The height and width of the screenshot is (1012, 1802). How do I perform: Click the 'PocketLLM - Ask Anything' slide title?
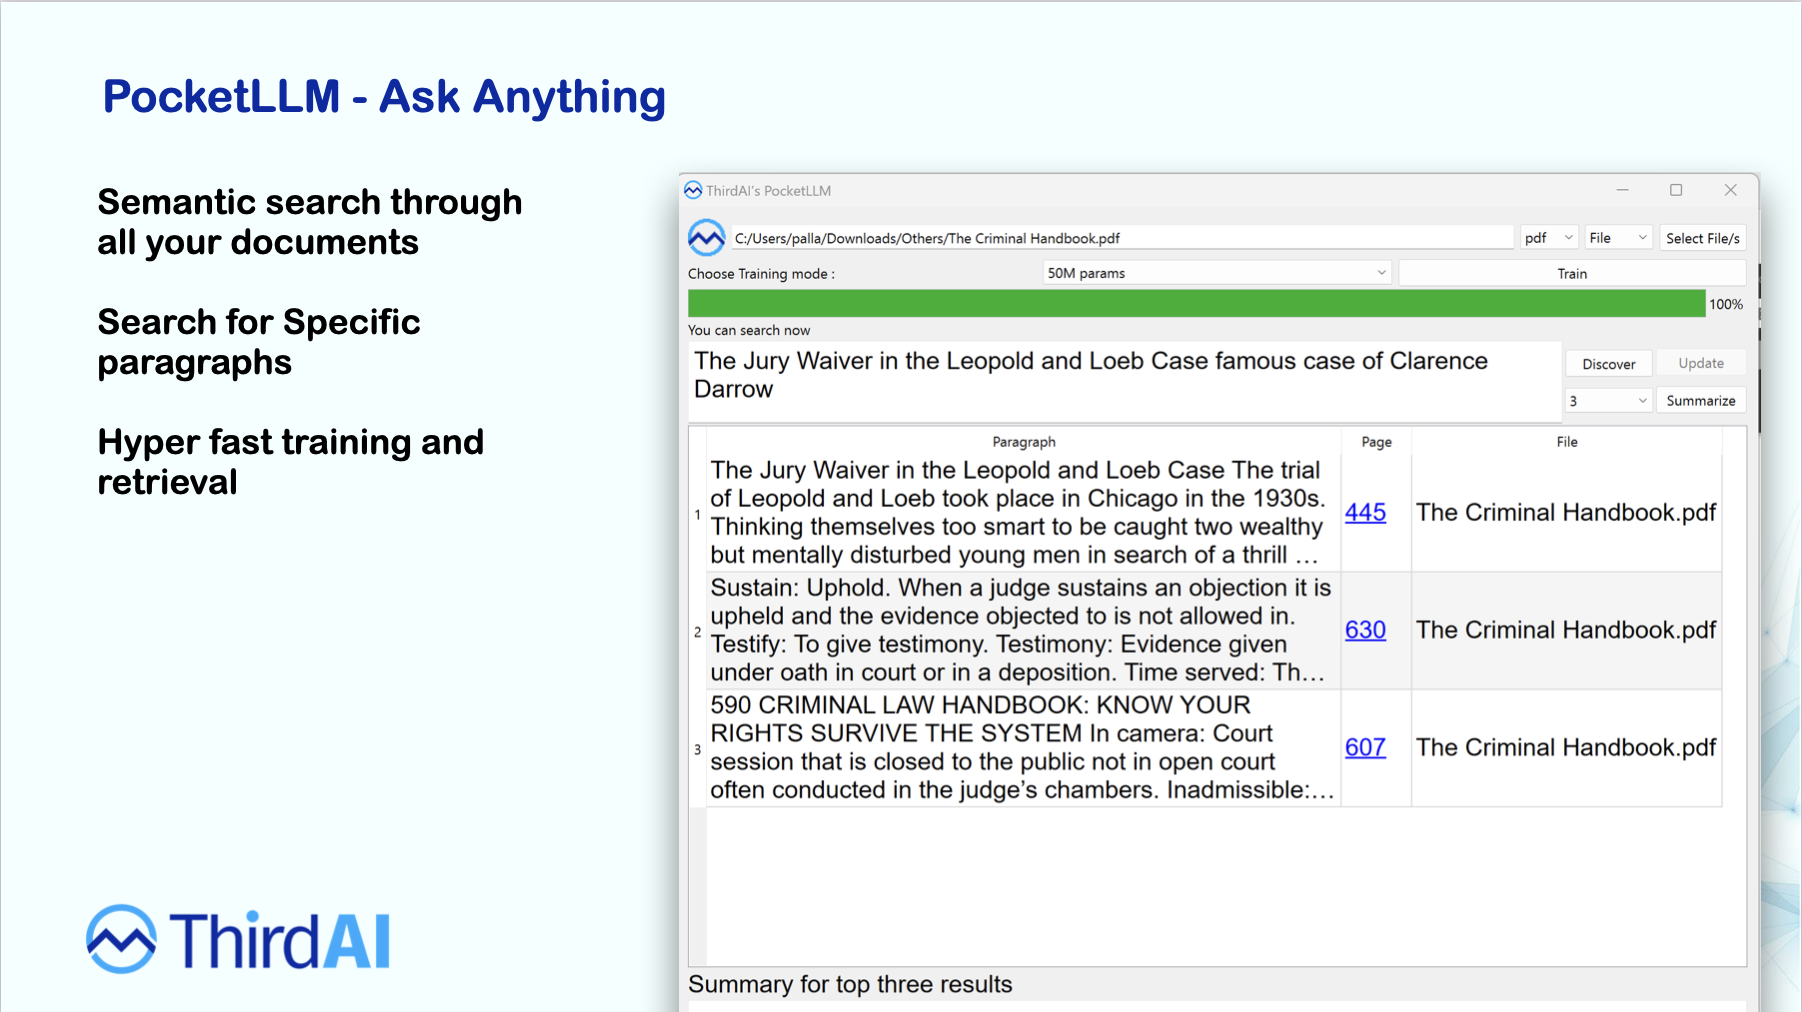tap(384, 97)
